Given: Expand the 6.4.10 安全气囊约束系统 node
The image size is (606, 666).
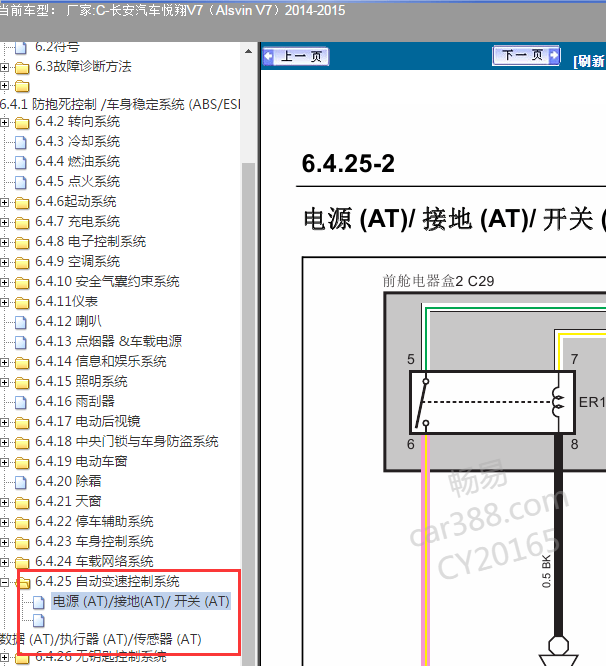Looking at the screenshot, I should tap(4, 282).
